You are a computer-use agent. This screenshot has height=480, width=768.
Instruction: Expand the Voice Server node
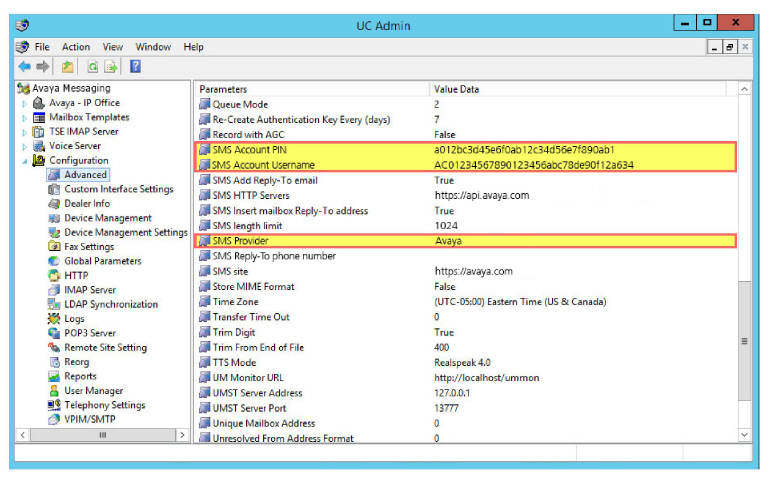pos(24,146)
